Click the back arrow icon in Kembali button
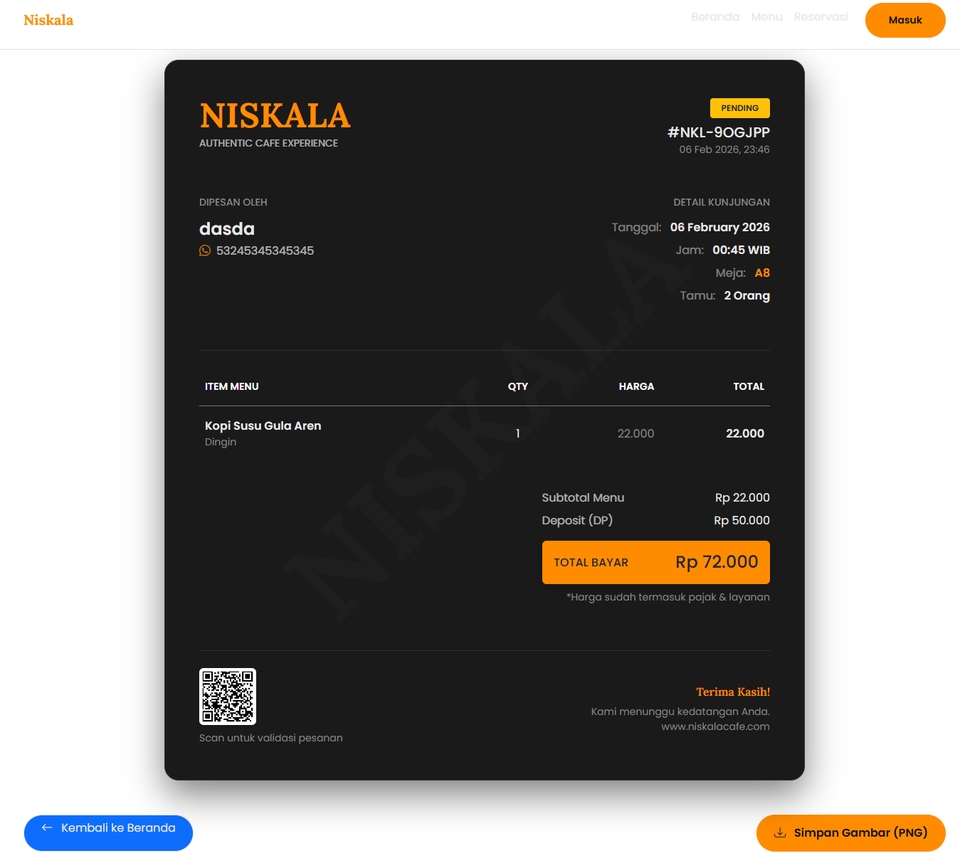The height and width of the screenshot is (868, 960). pyautogui.click(x=47, y=828)
